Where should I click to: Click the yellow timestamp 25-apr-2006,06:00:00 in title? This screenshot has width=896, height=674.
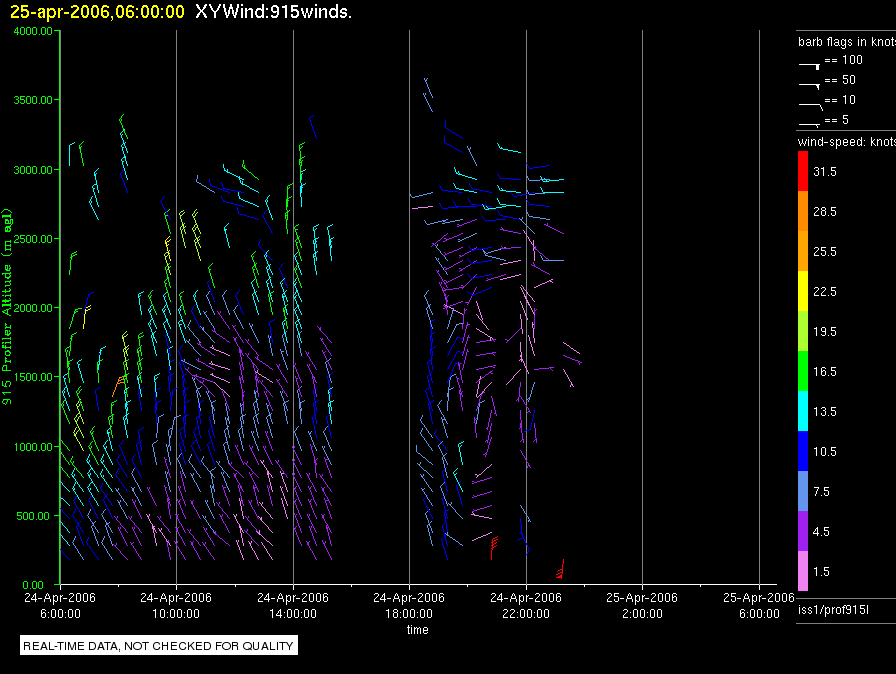(97, 12)
